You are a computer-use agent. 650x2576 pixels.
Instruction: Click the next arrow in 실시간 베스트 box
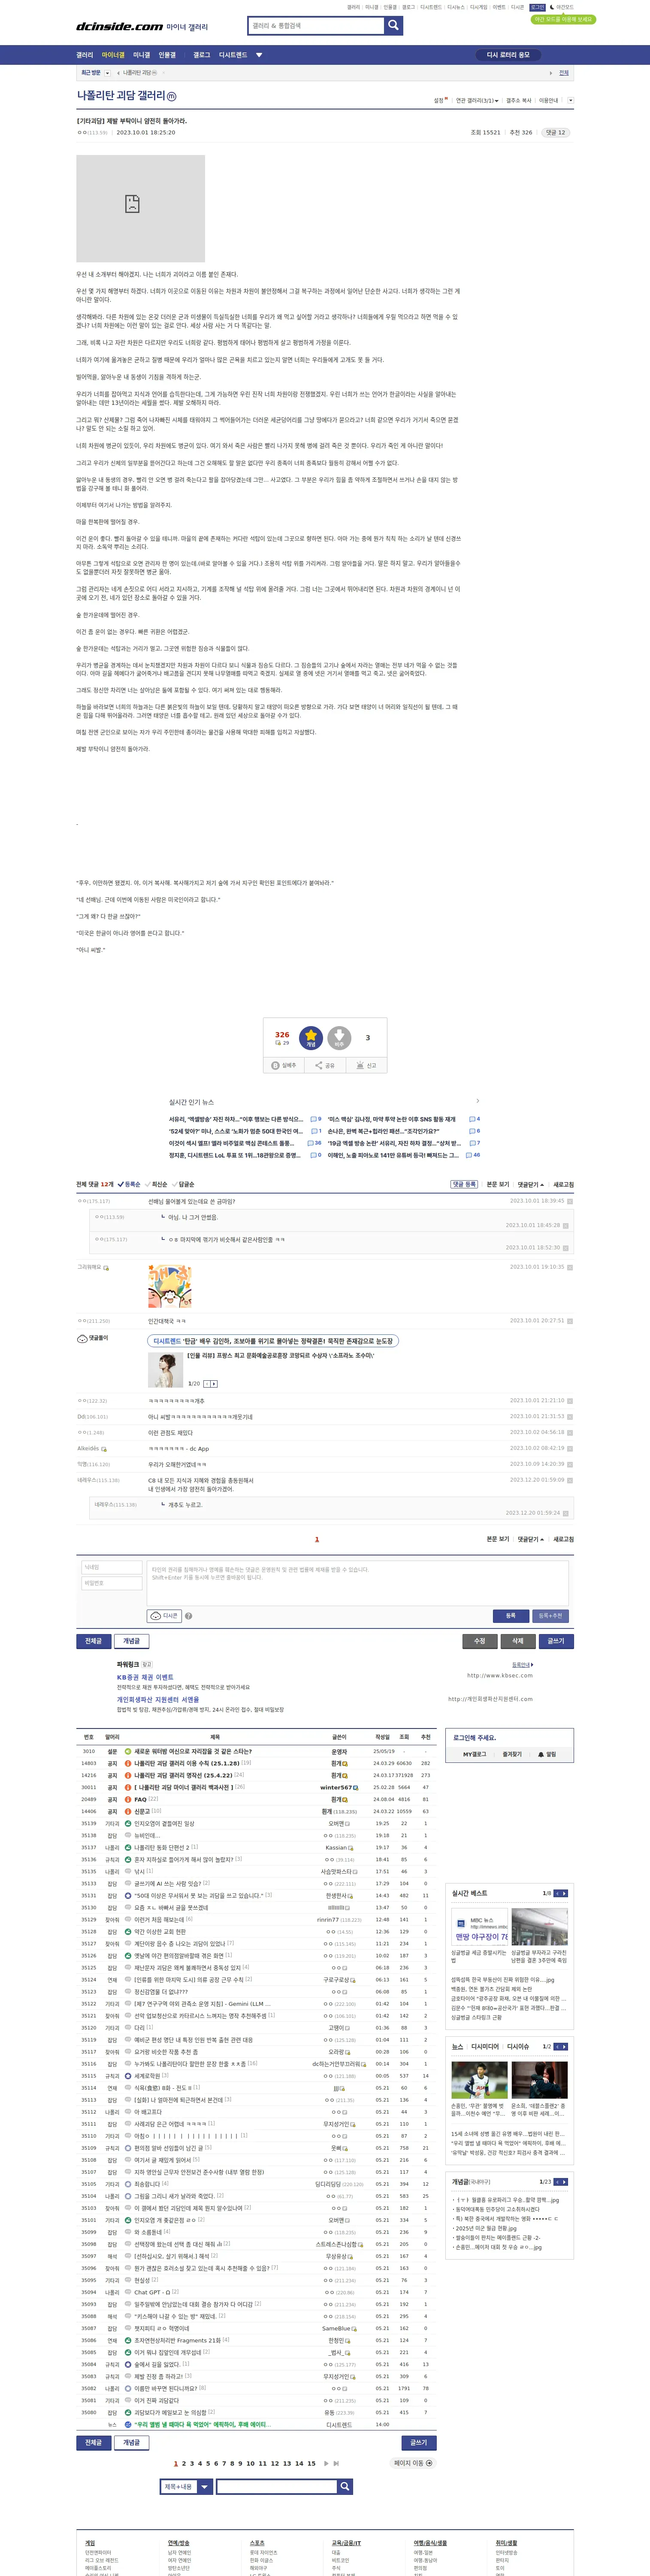(564, 1893)
